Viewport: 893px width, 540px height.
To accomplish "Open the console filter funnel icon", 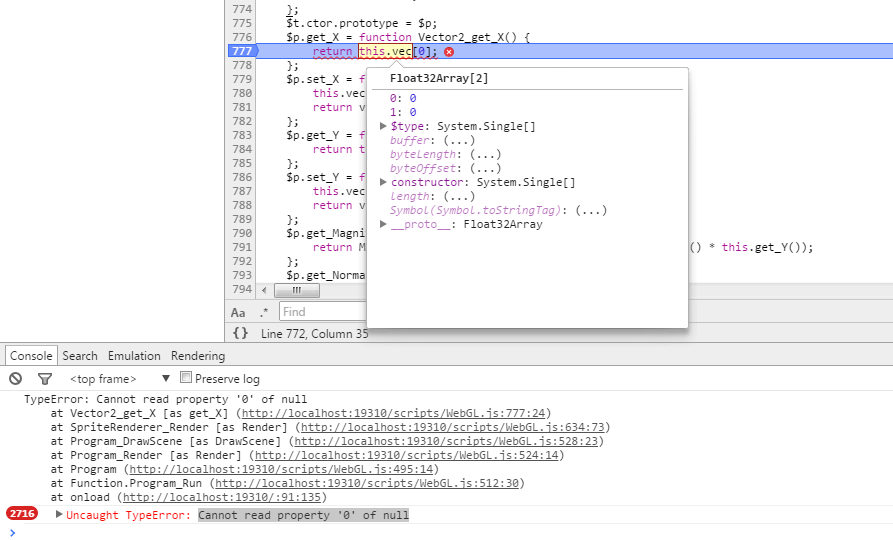I will tap(45, 378).
